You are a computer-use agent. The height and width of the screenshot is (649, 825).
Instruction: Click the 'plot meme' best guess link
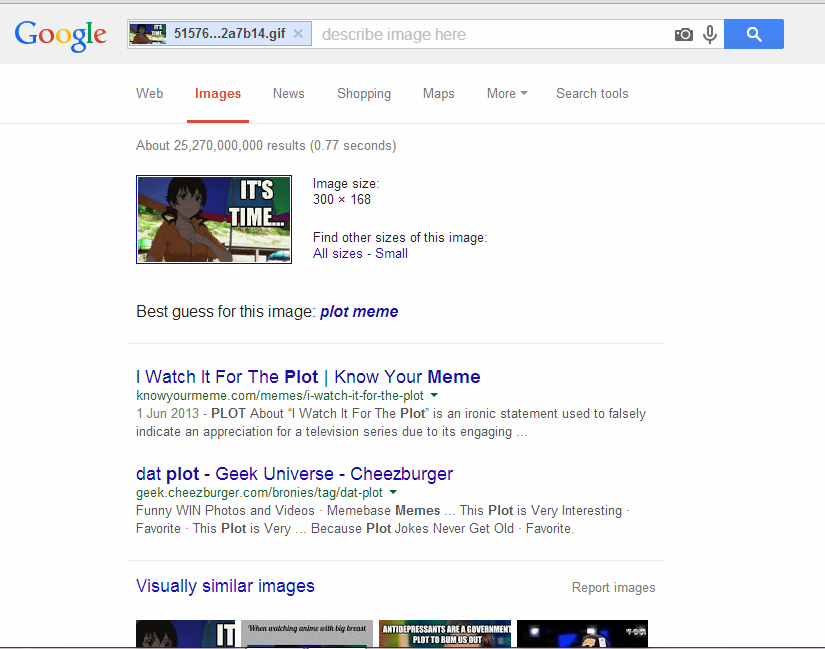pyautogui.click(x=359, y=312)
